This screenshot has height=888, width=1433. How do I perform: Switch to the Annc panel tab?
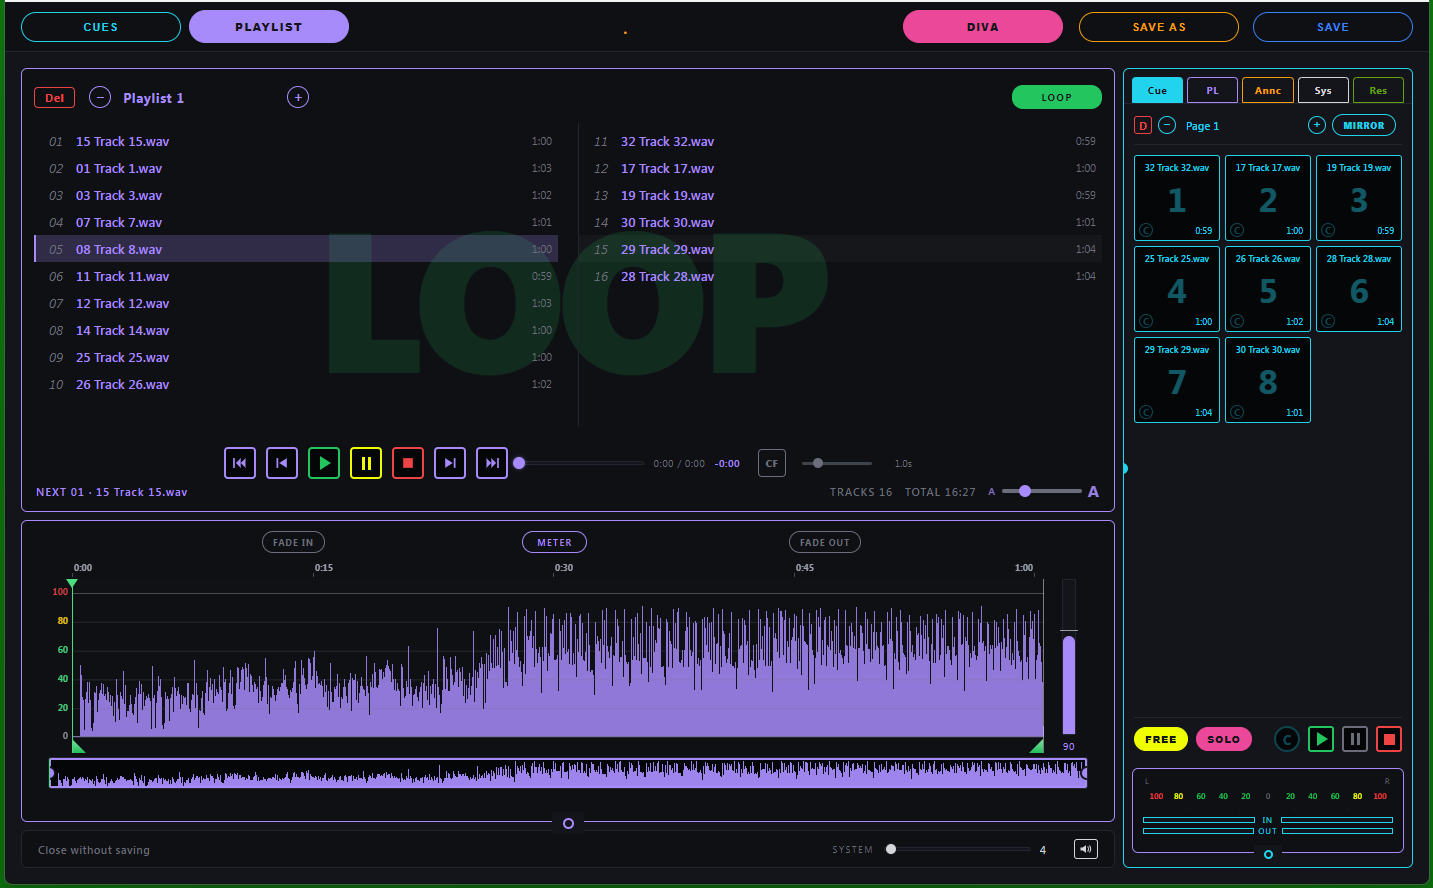[x=1268, y=90]
